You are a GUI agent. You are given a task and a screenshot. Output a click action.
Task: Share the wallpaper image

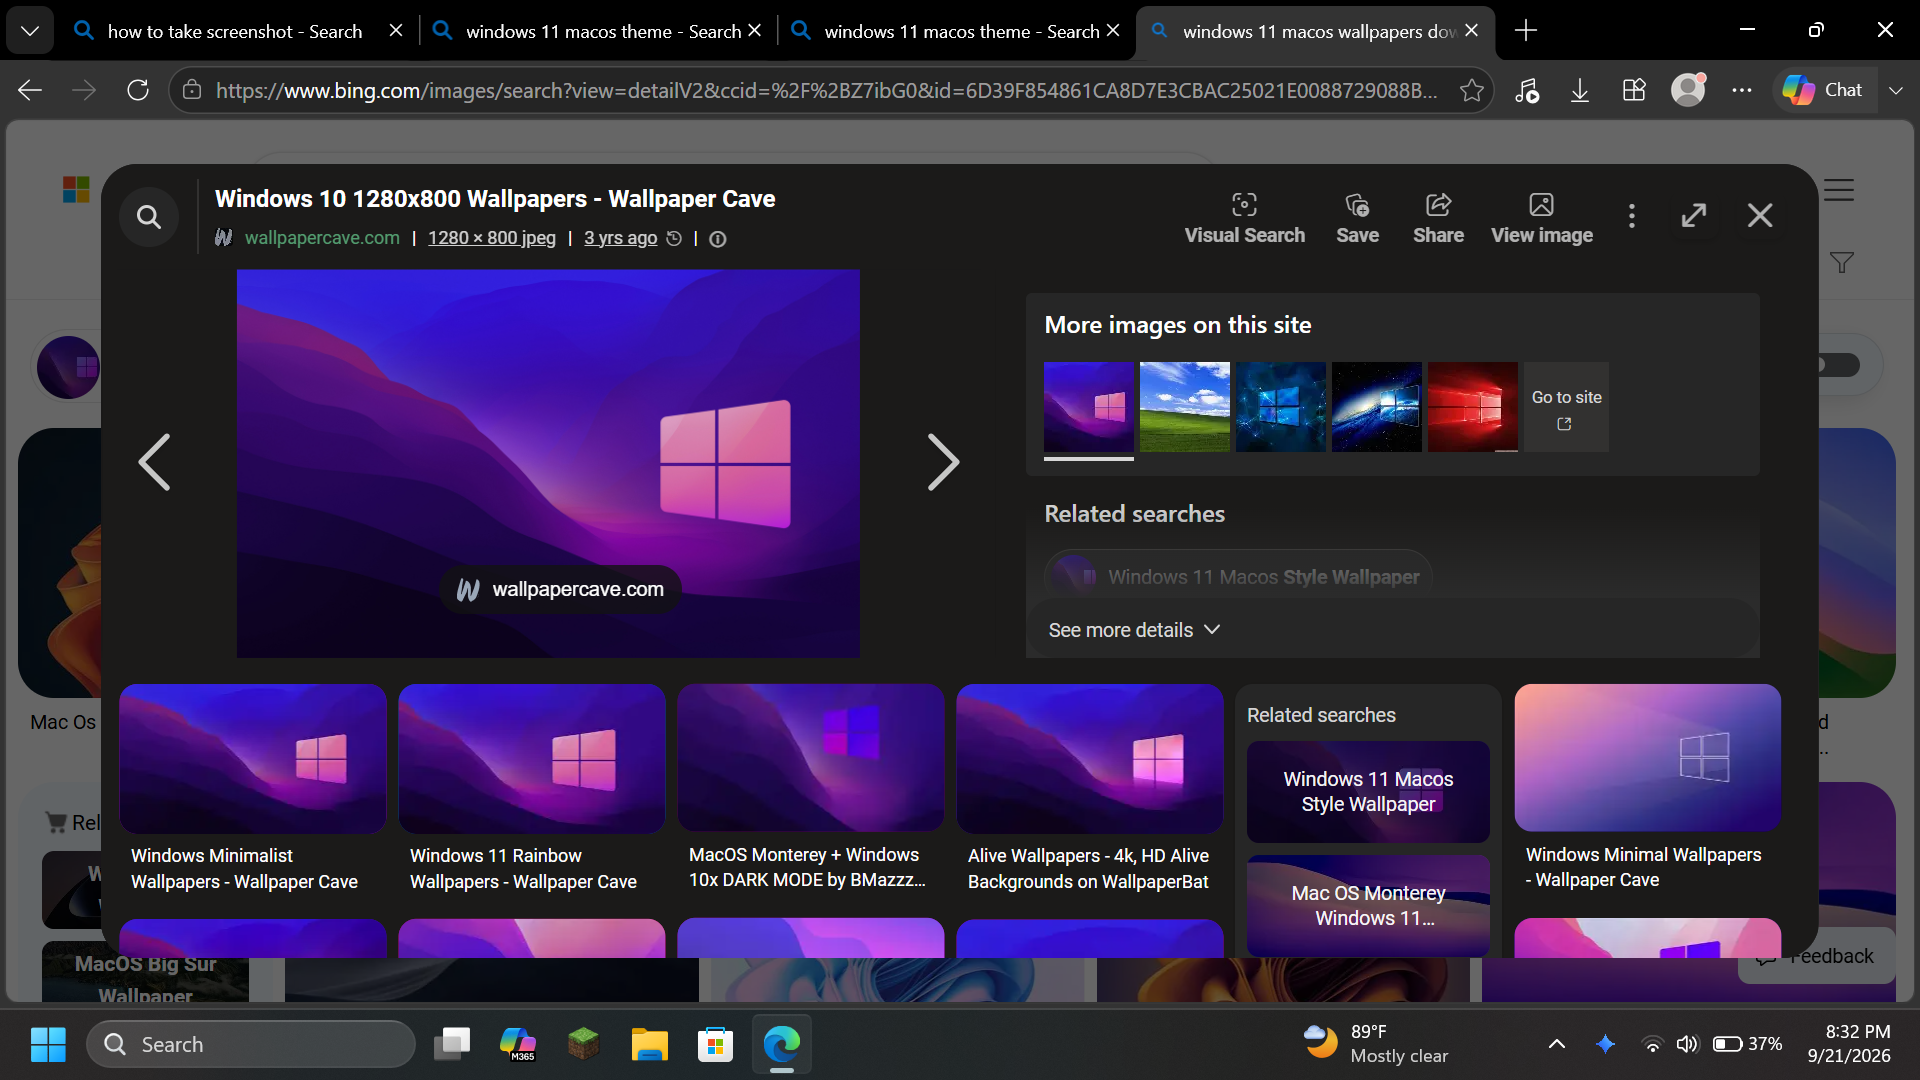pos(1438,218)
